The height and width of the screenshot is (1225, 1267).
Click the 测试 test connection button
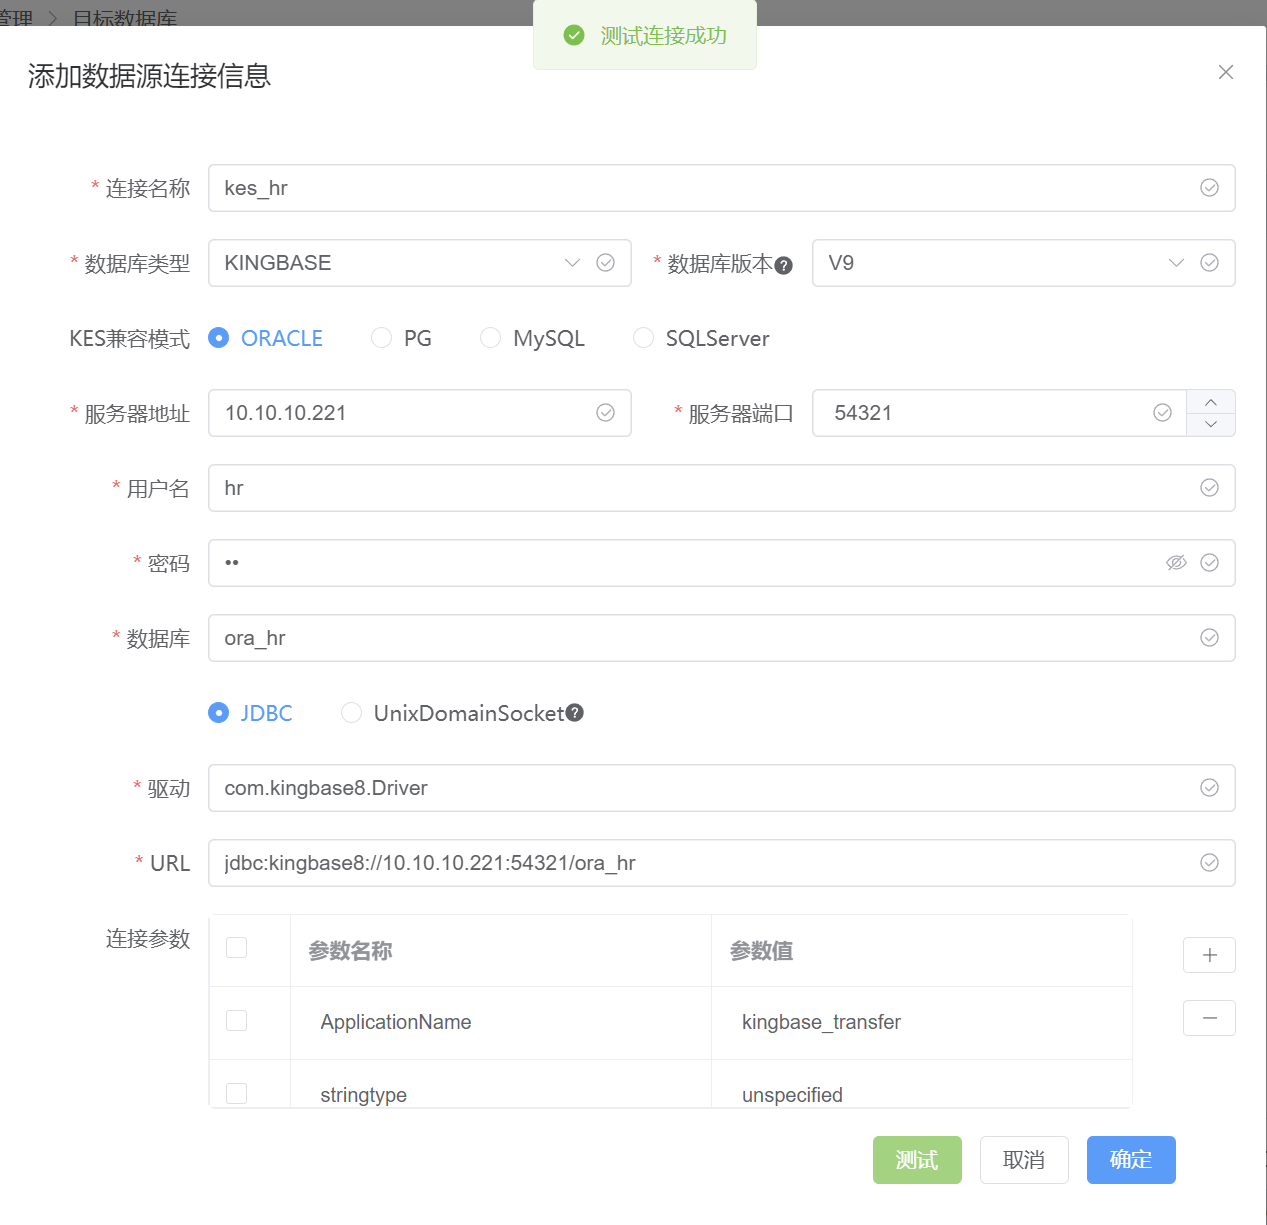pyautogui.click(x=917, y=1160)
